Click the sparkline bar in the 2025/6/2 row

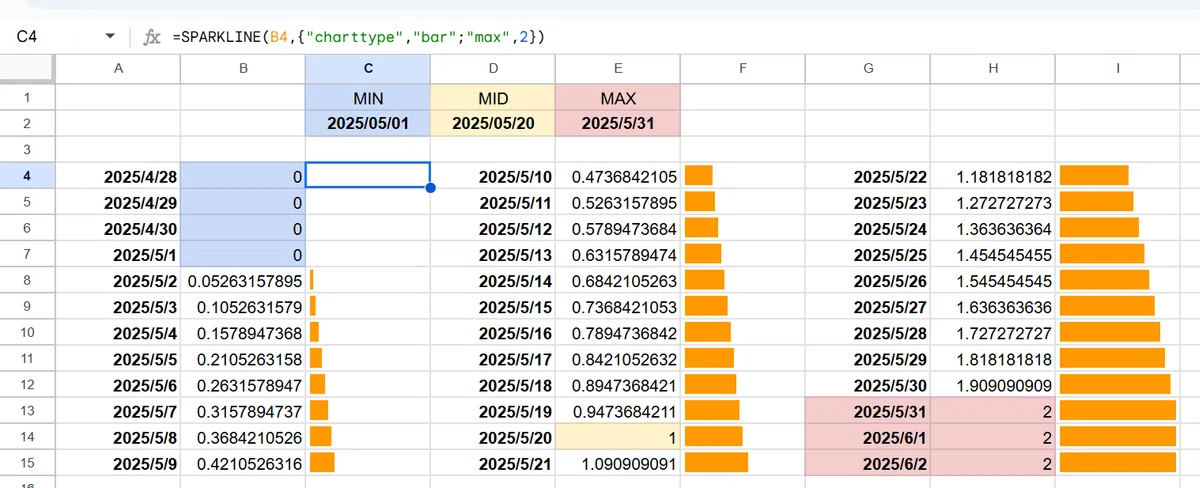(1118, 462)
